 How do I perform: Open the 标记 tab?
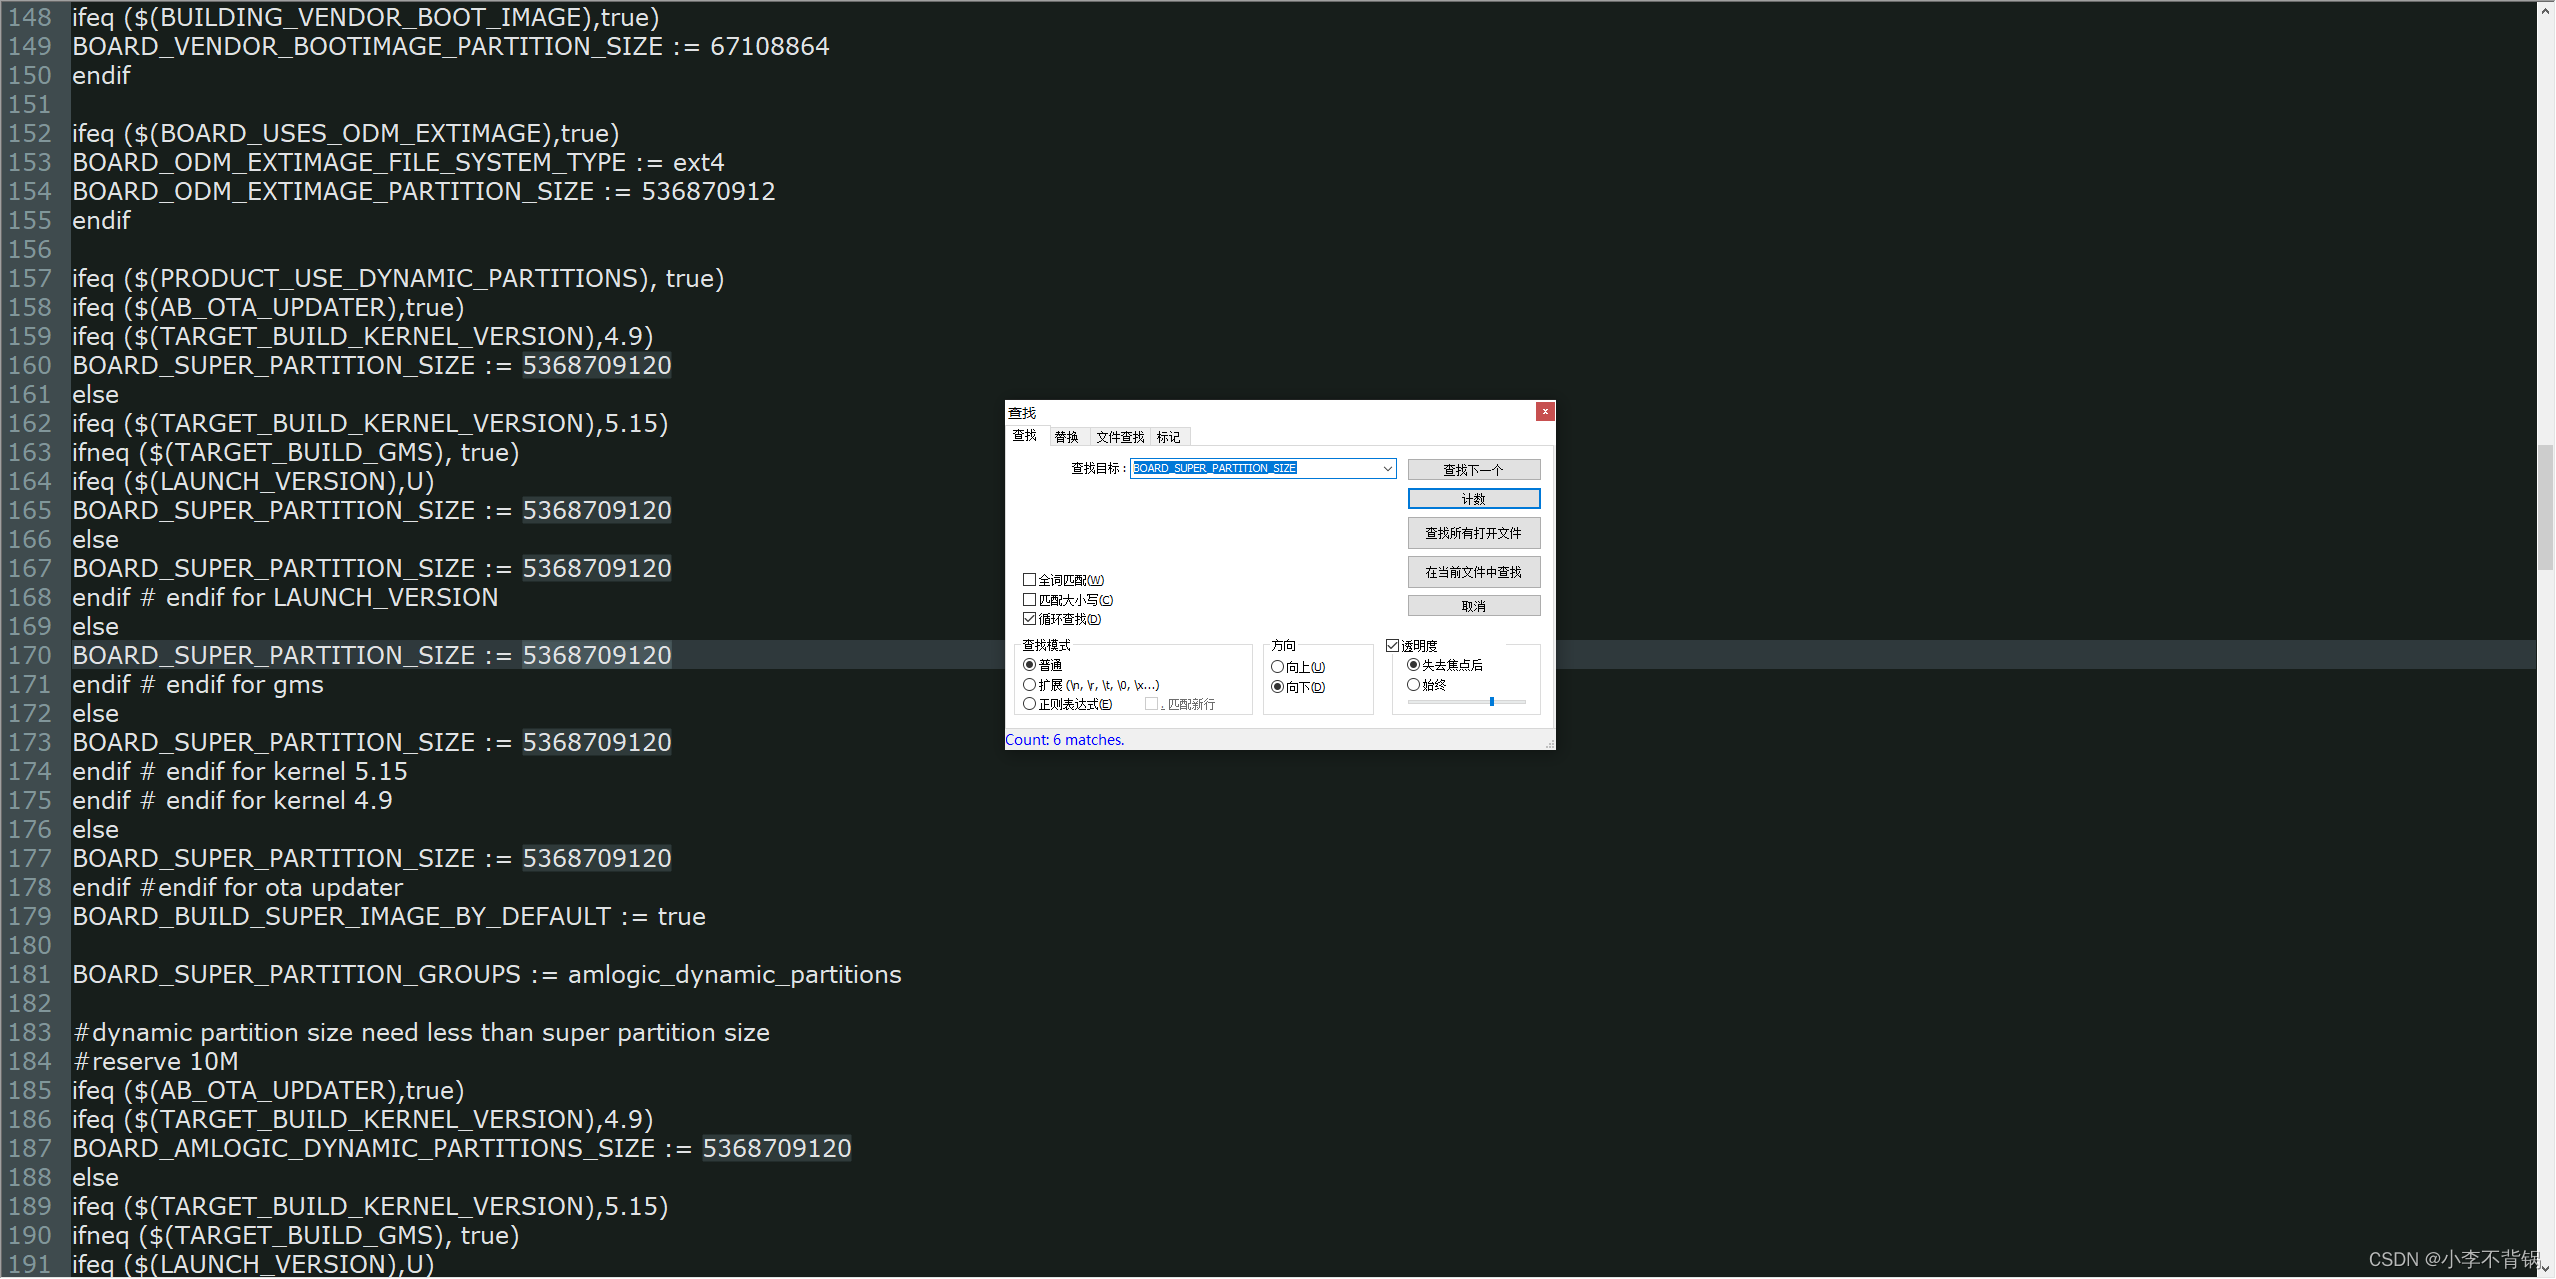tap(1169, 437)
